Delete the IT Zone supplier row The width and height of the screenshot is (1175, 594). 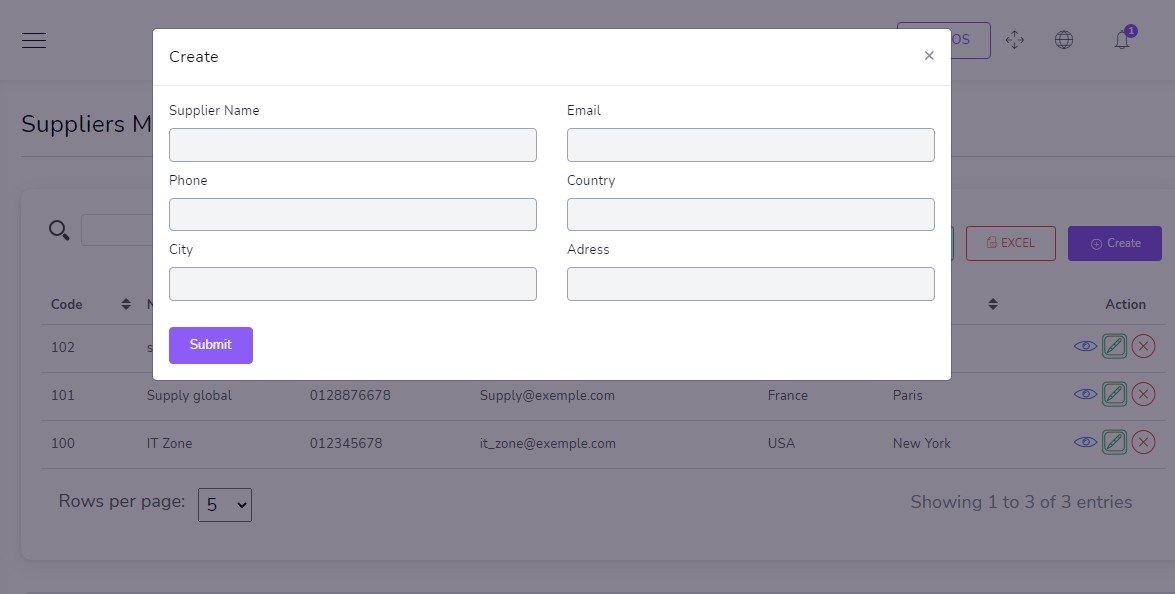(1143, 442)
